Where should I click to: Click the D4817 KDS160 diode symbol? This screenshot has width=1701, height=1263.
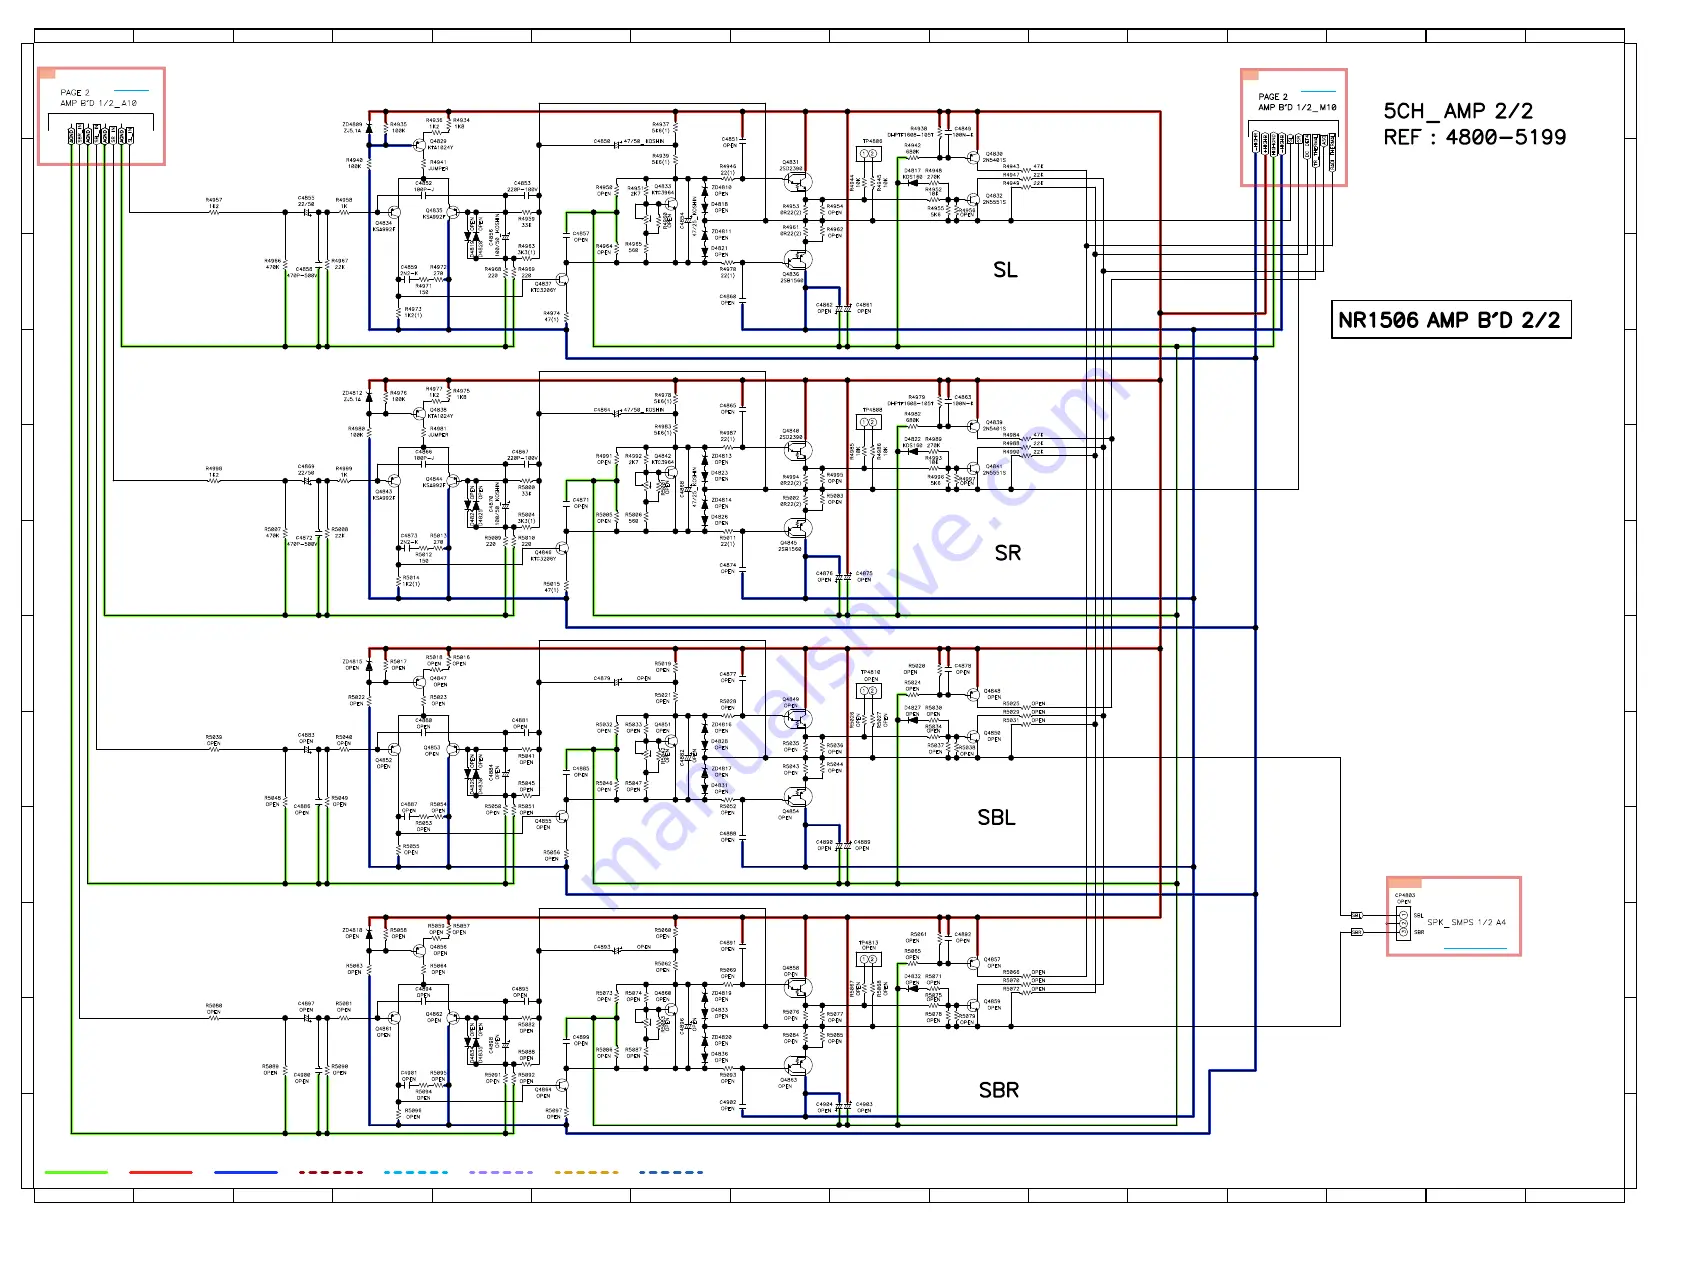[x=912, y=182]
